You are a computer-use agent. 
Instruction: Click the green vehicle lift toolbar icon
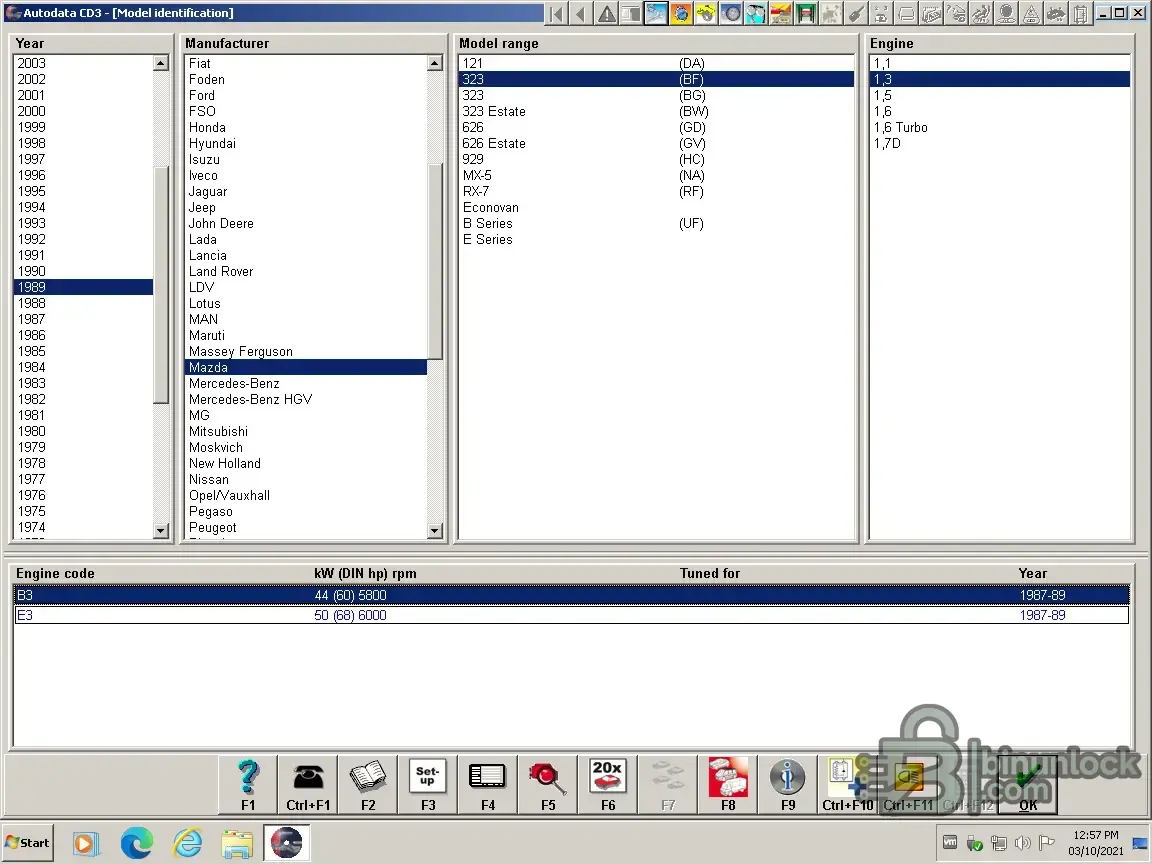coord(806,13)
